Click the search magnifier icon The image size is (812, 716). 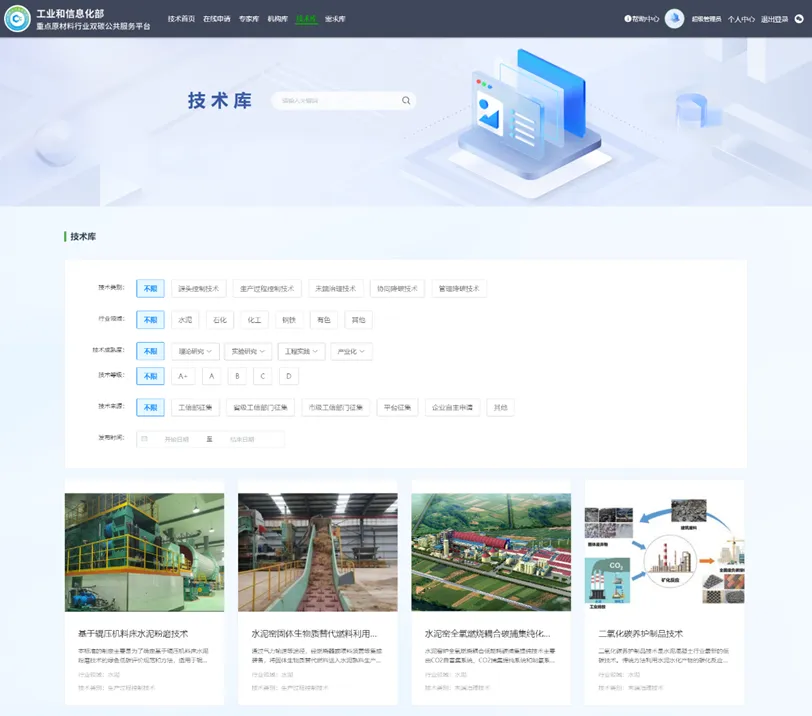tap(406, 101)
